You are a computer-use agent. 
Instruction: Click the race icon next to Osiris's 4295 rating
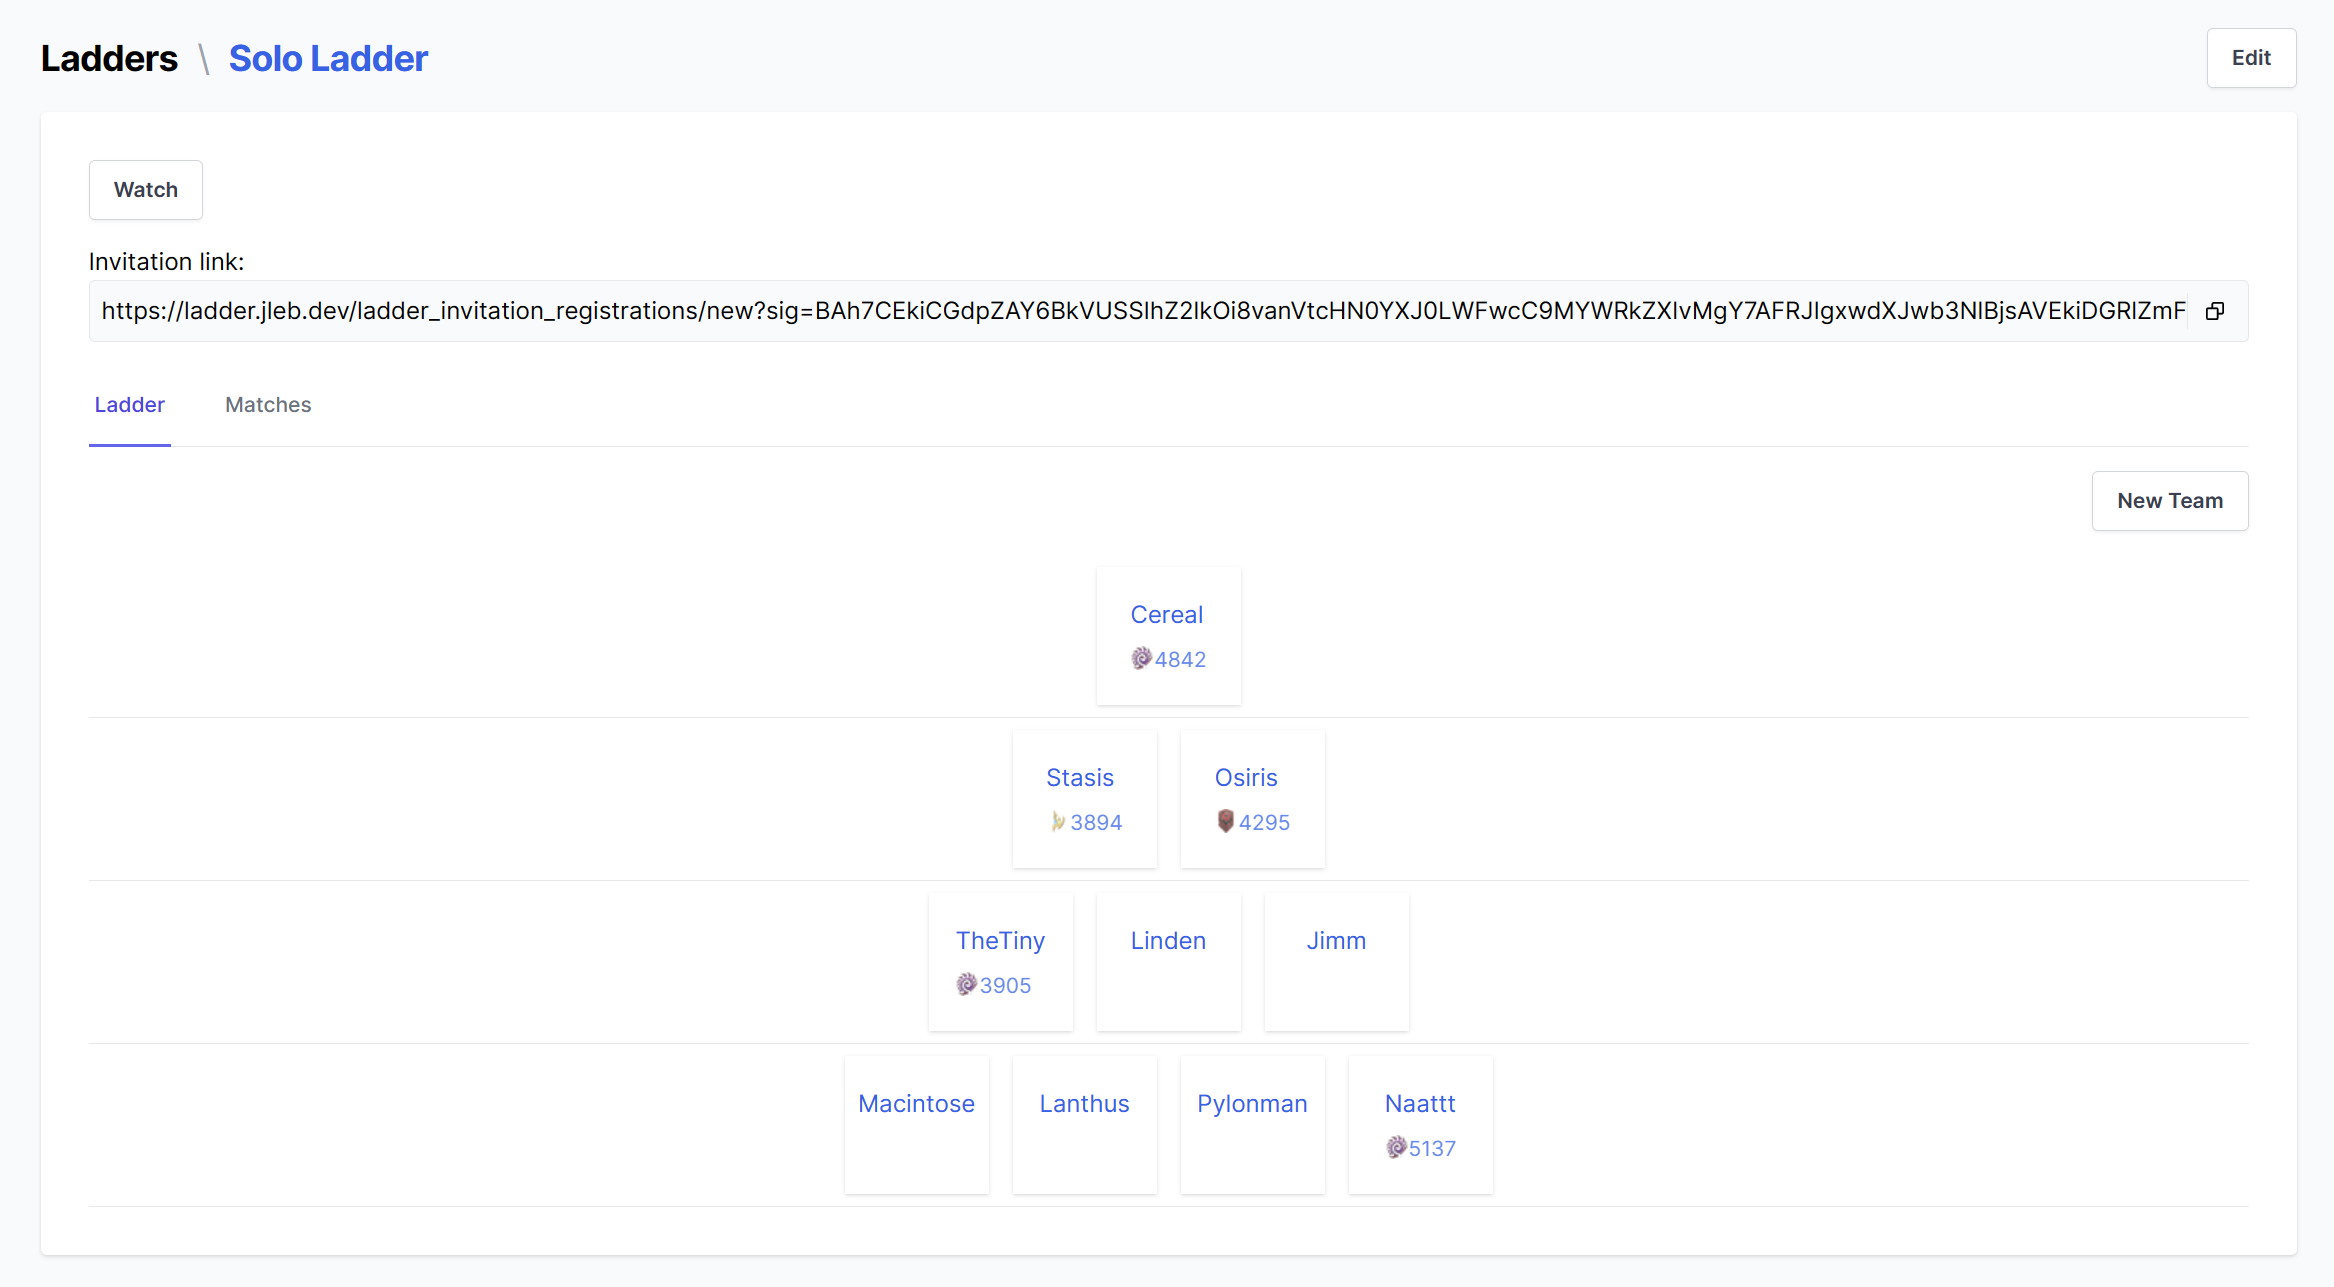(1225, 821)
